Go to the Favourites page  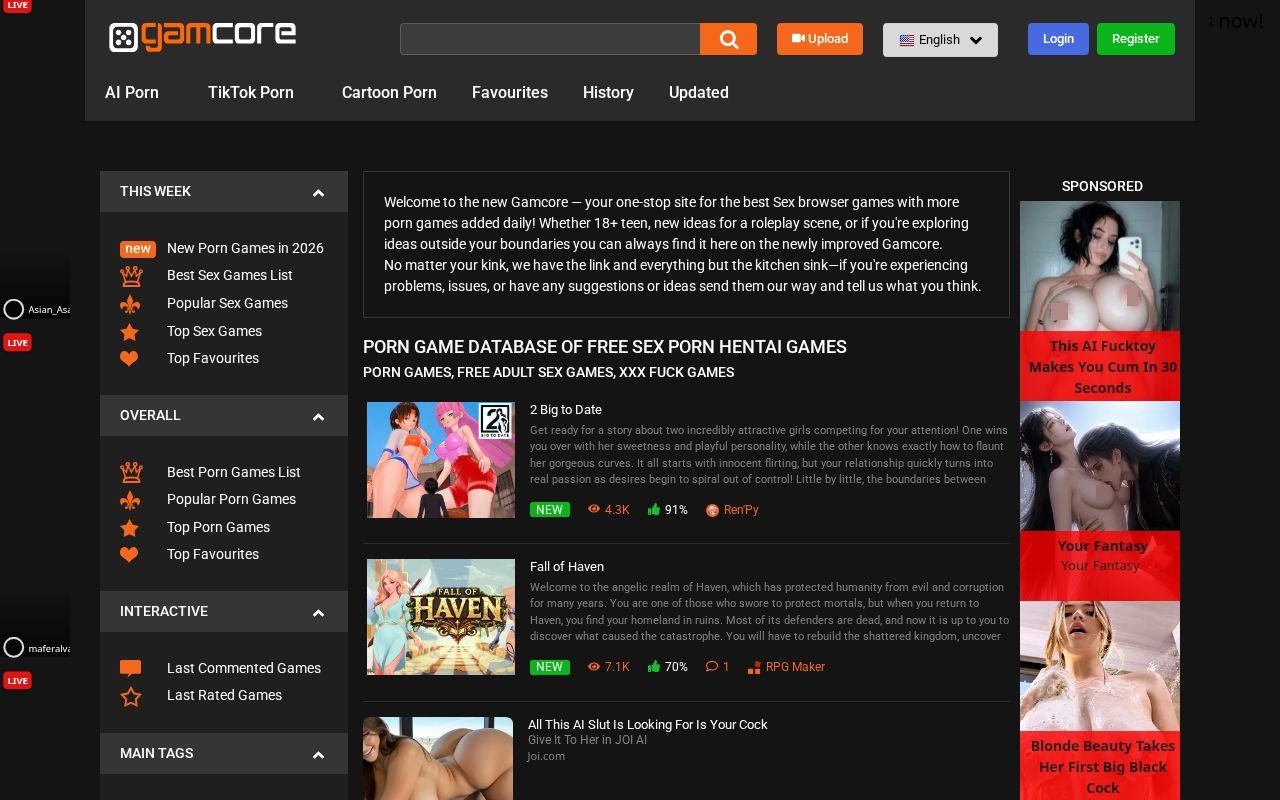pyautogui.click(x=510, y=92)
